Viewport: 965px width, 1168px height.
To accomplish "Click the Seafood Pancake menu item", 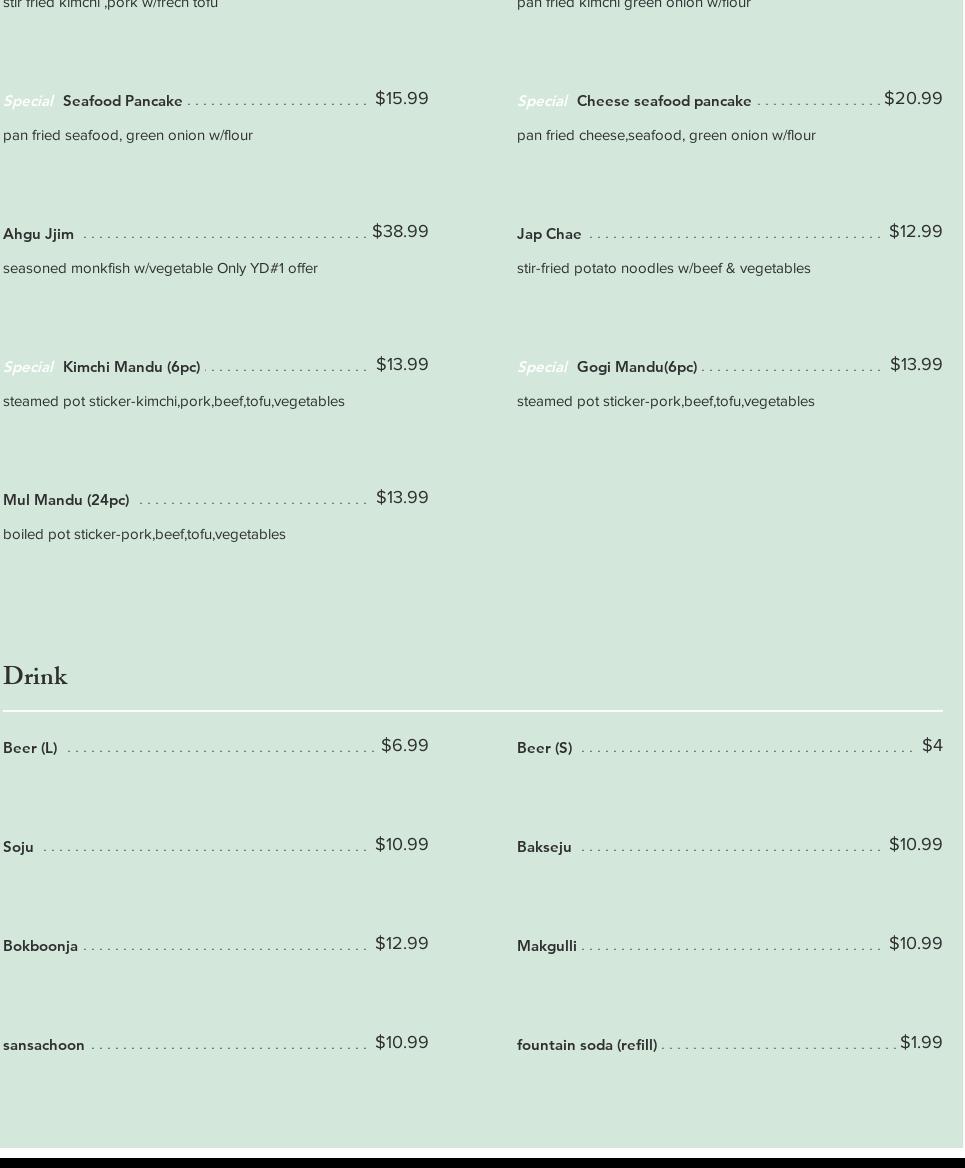I will (122, 101).
